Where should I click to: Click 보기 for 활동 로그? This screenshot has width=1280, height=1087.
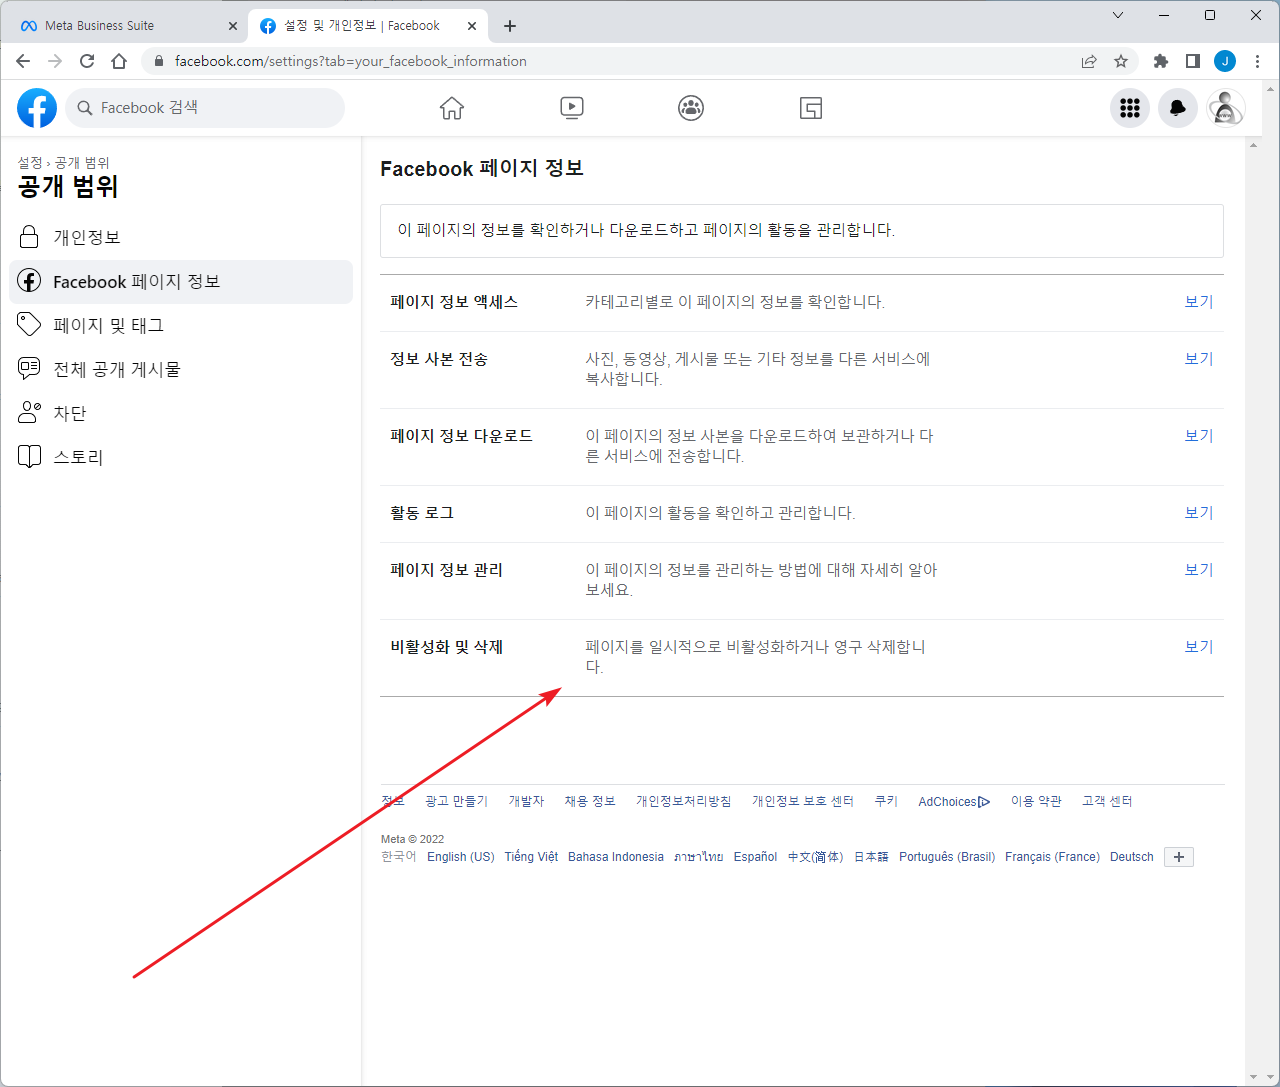1199,513
